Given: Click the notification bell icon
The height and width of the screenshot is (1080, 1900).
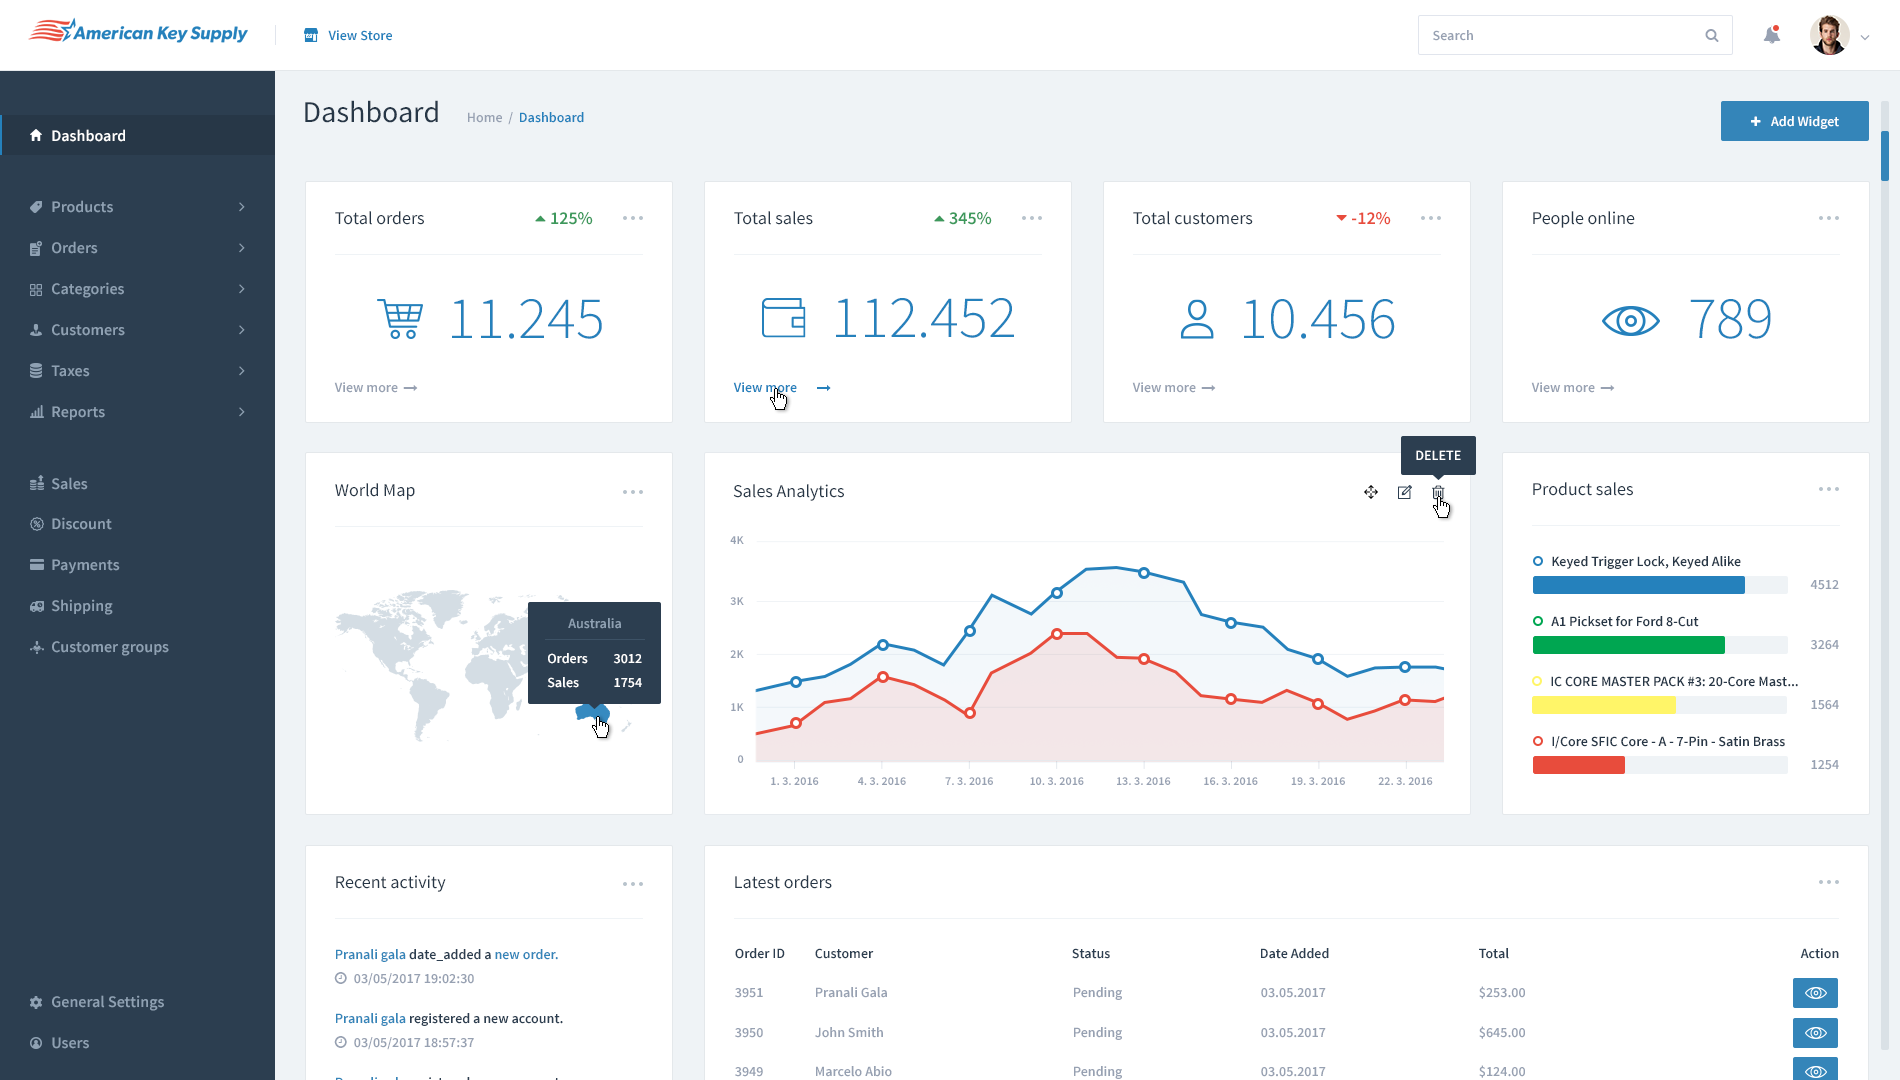Looking at the screenshot, I should click(1771, 36).
